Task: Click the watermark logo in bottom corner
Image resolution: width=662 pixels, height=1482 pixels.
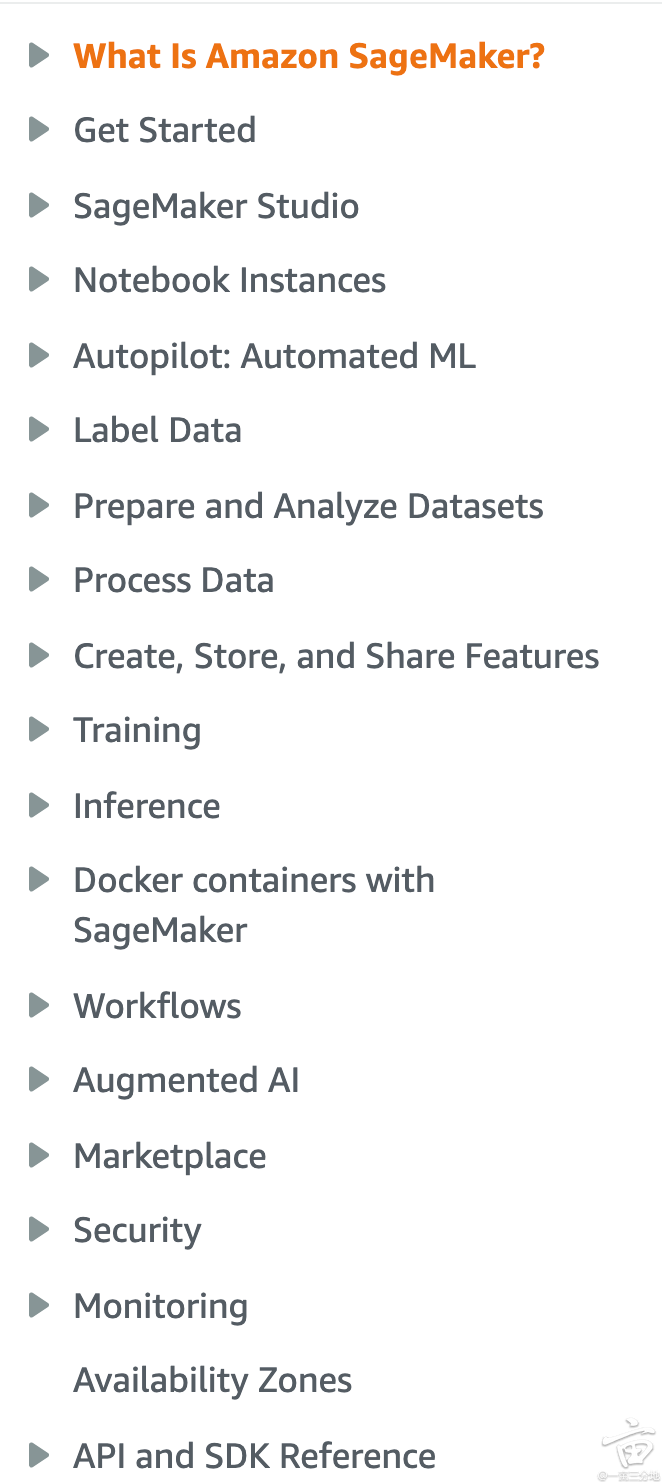Action: [x=628, y=1450]
